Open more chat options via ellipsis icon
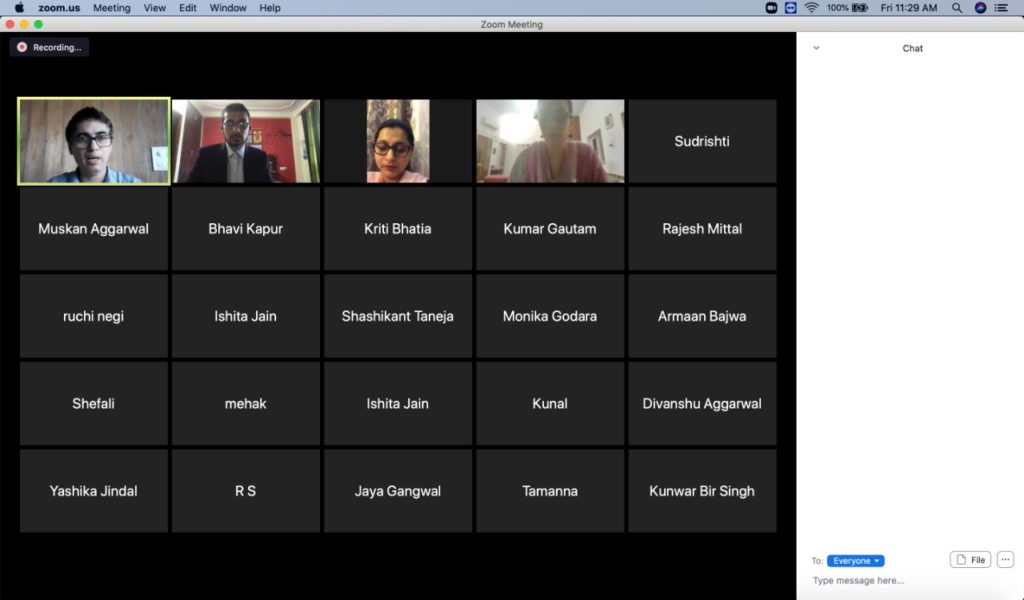Image resolution: width=1024 pixels, height=600 pixels. click(x=1004, y=559)
